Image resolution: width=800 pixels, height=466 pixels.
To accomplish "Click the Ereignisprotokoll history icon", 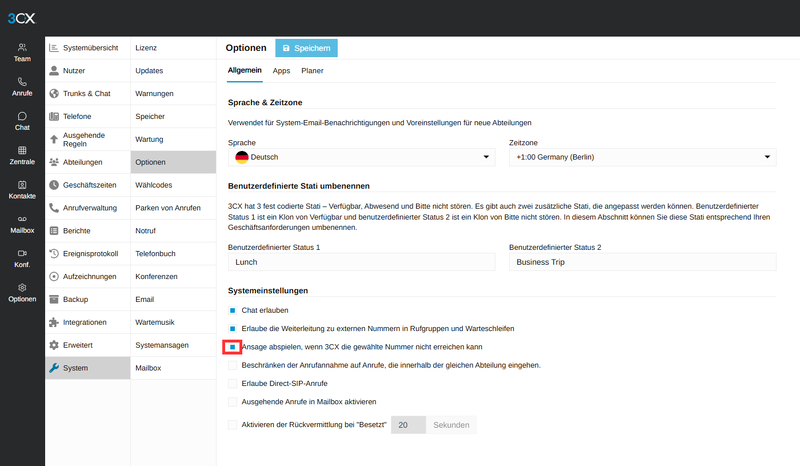I will [54, 253].
